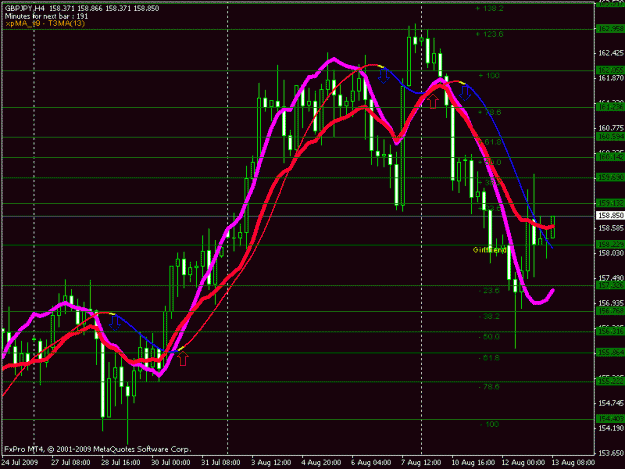
Task: Click the green 154.409 level price tag
Action: 610,419
